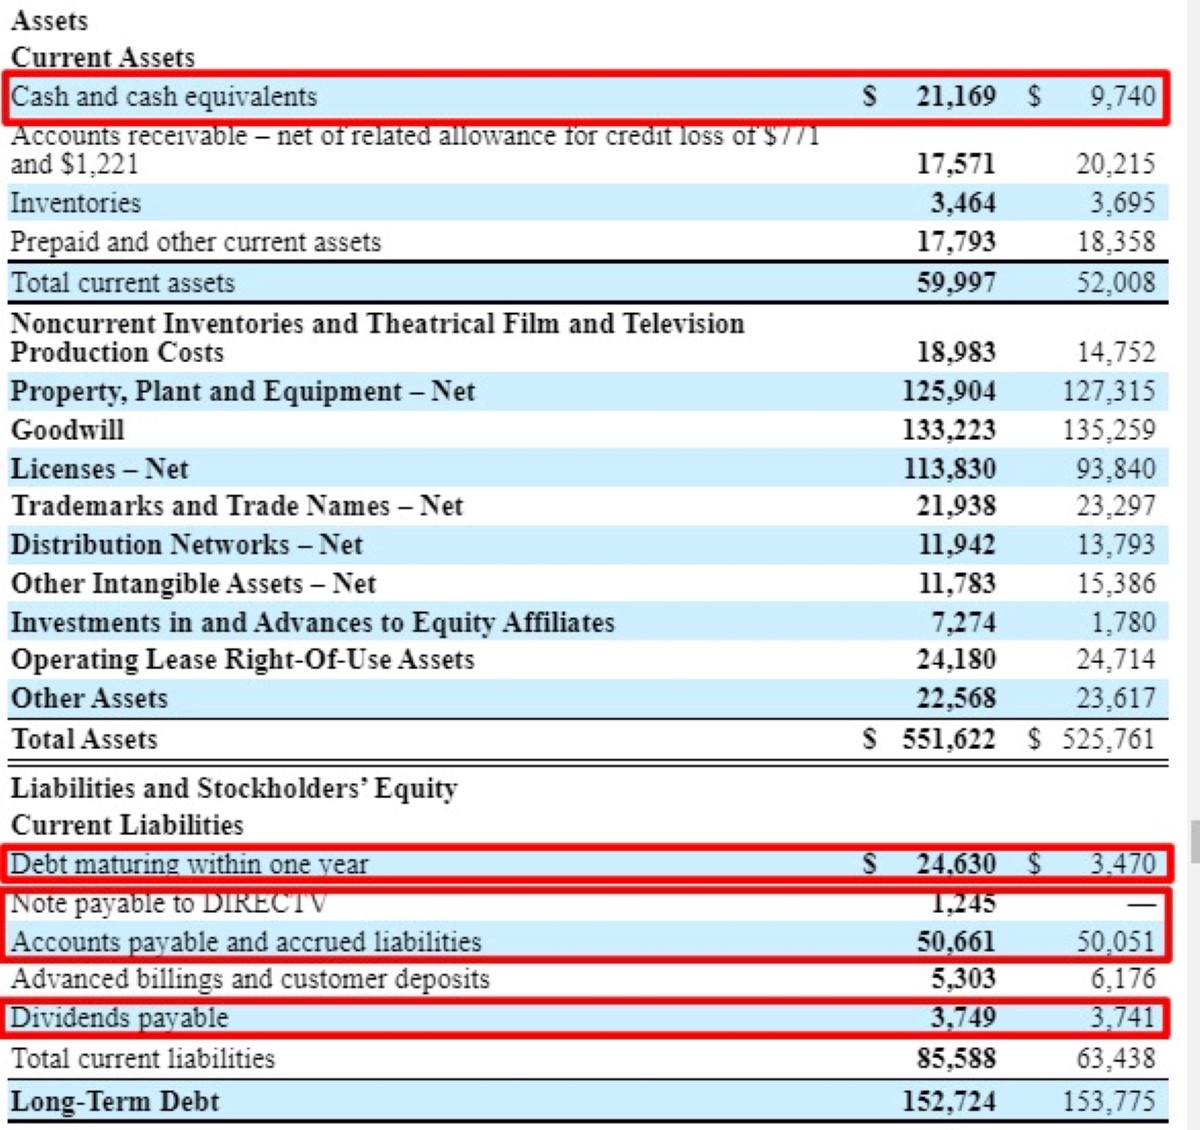Click Accounts payable and accrued liabilities label

click(246, 942)
